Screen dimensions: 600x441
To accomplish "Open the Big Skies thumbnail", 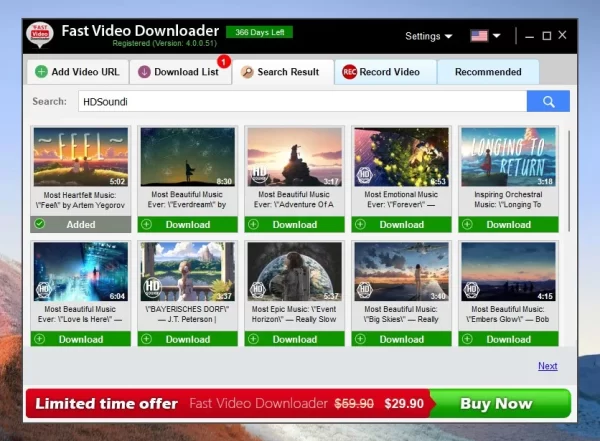I will tap(401, 271).
